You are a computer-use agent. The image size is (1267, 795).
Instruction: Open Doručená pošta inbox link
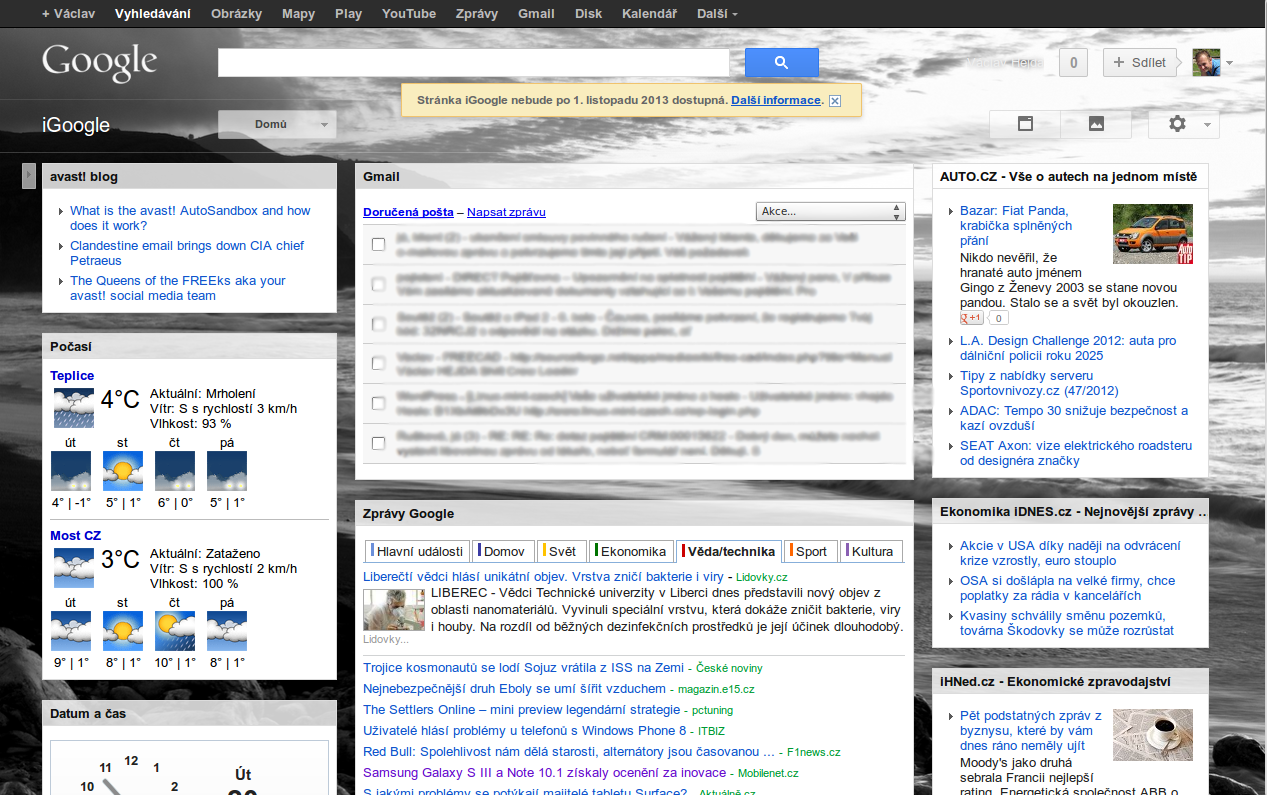tap(408, 212)
